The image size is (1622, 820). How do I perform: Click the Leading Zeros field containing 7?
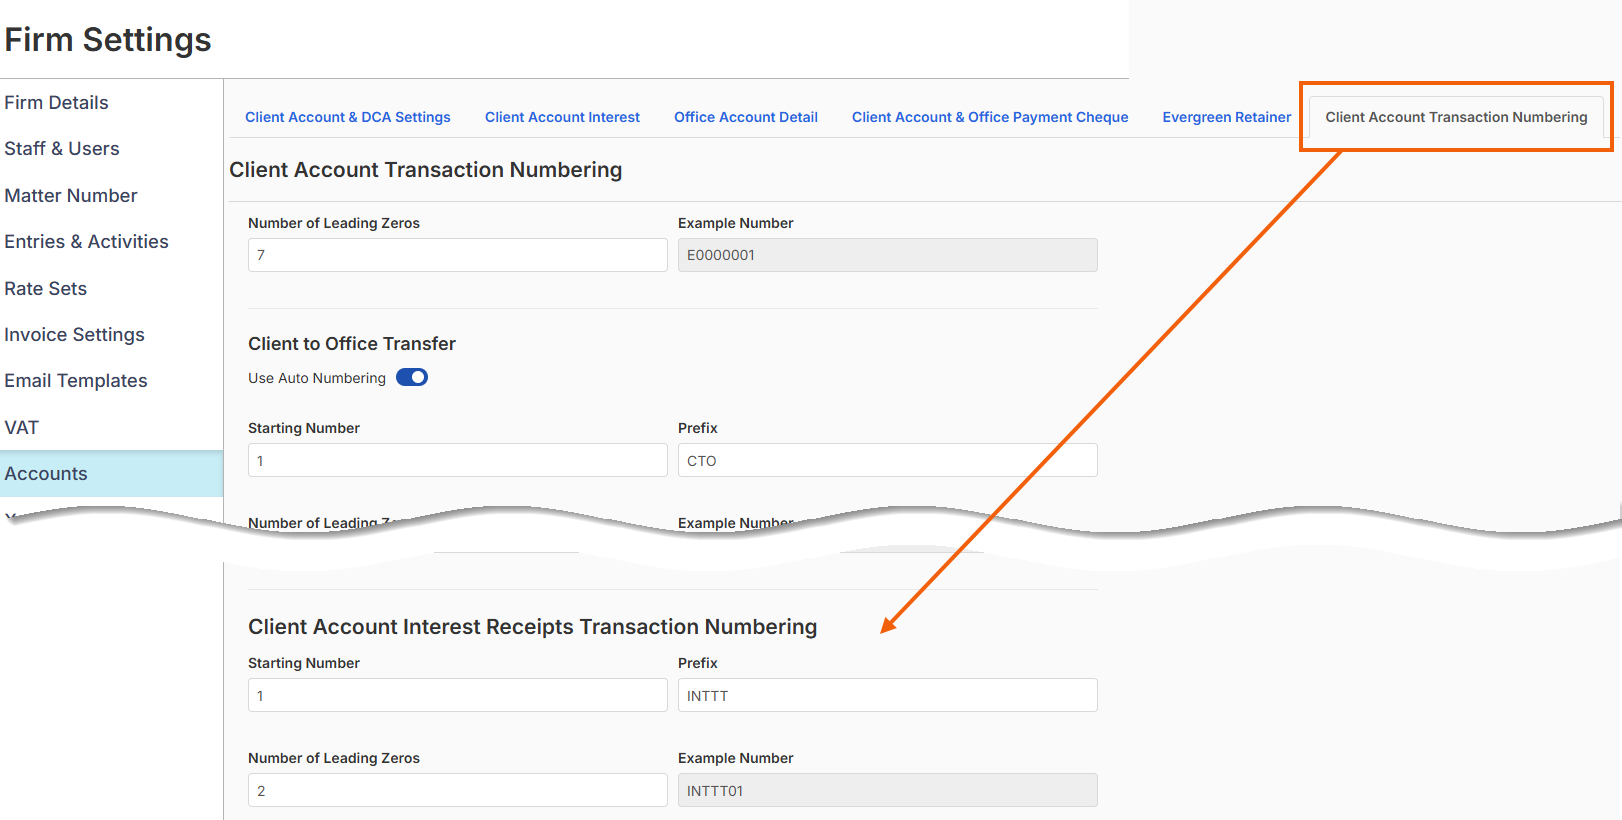pyautogui.click(x=457, y=255)
